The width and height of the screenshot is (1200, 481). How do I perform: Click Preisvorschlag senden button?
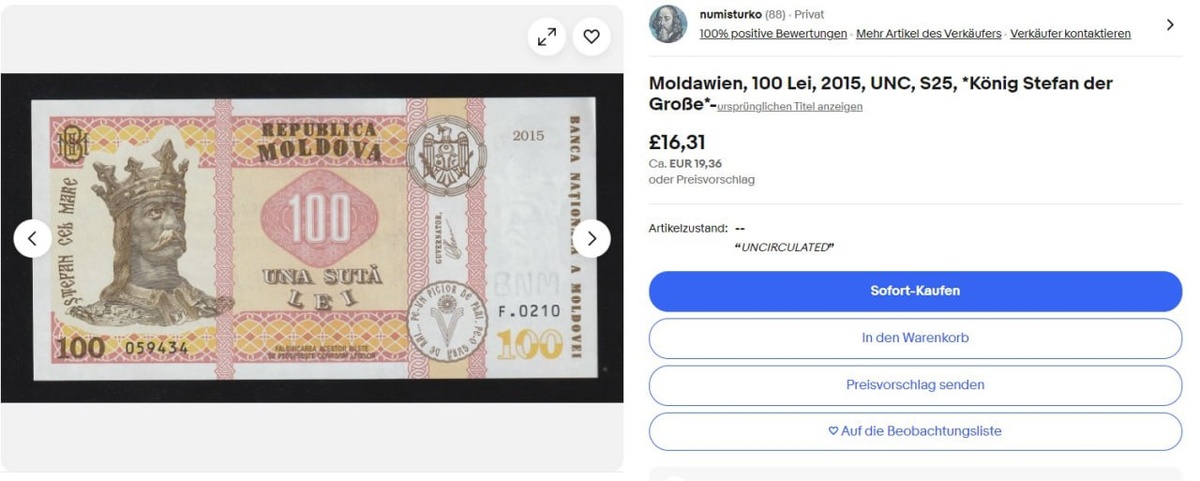[x=915, y=385]
